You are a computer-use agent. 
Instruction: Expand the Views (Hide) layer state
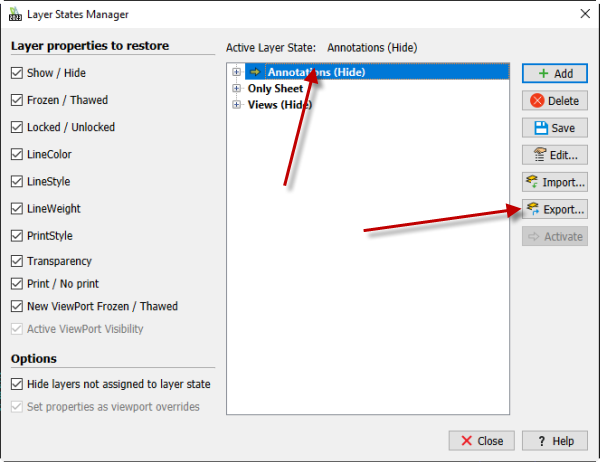coord(236,104)
